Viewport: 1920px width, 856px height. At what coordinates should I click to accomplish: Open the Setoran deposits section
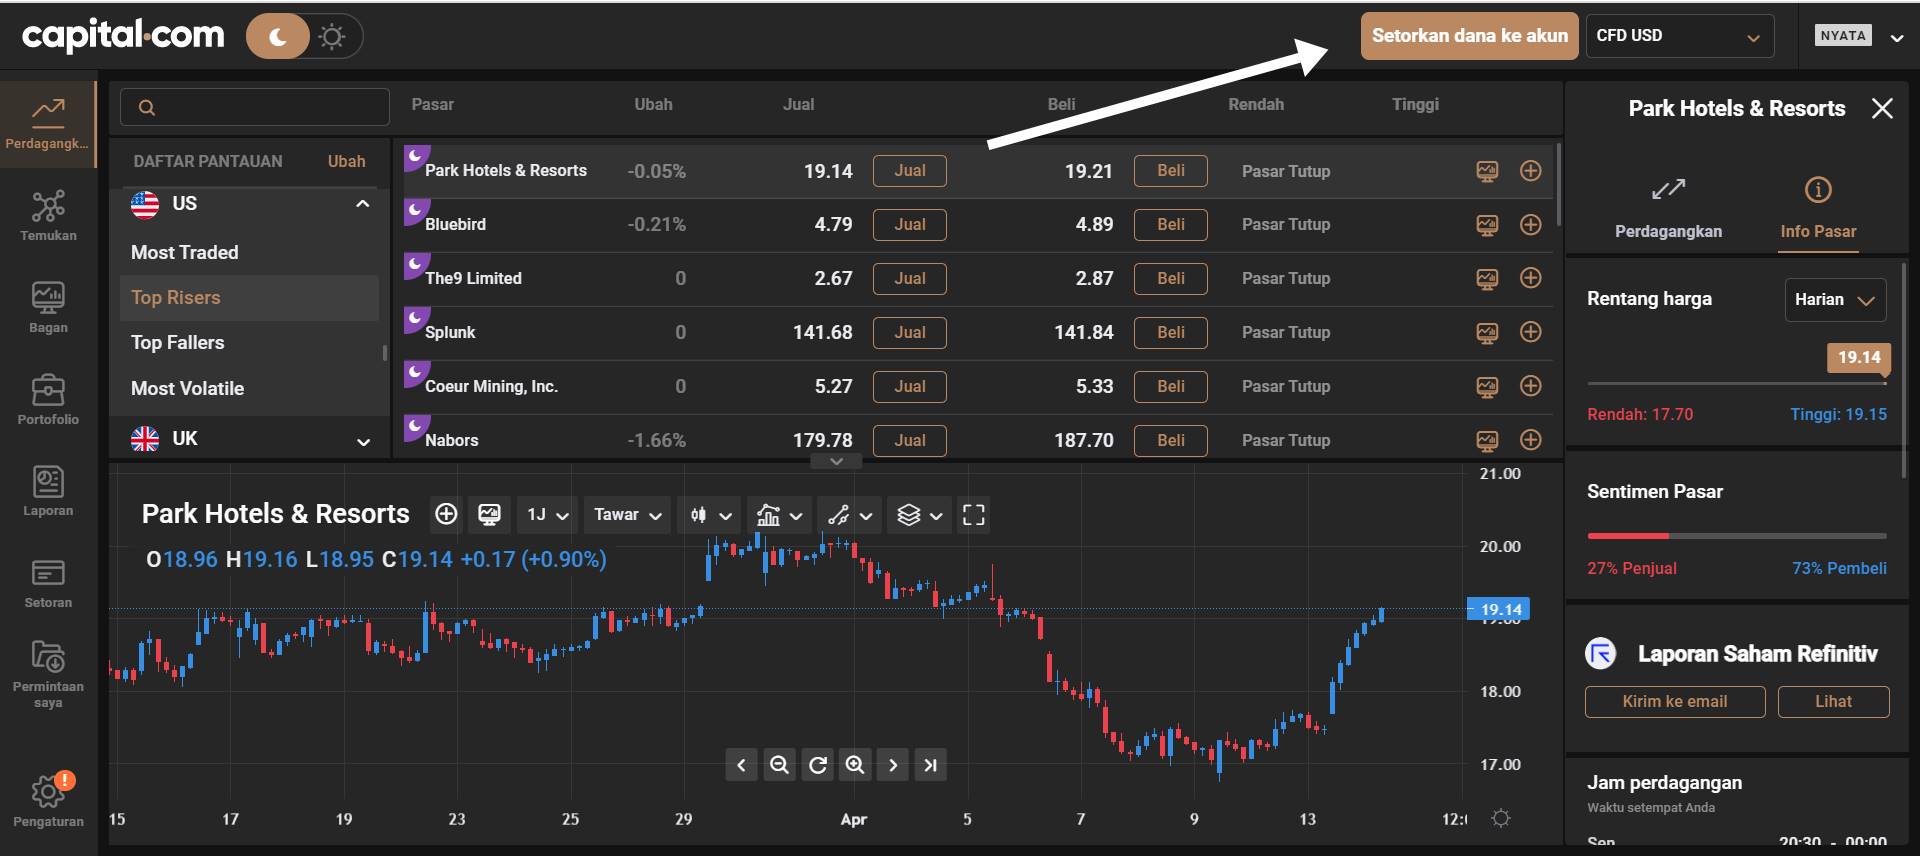[48, 583]
